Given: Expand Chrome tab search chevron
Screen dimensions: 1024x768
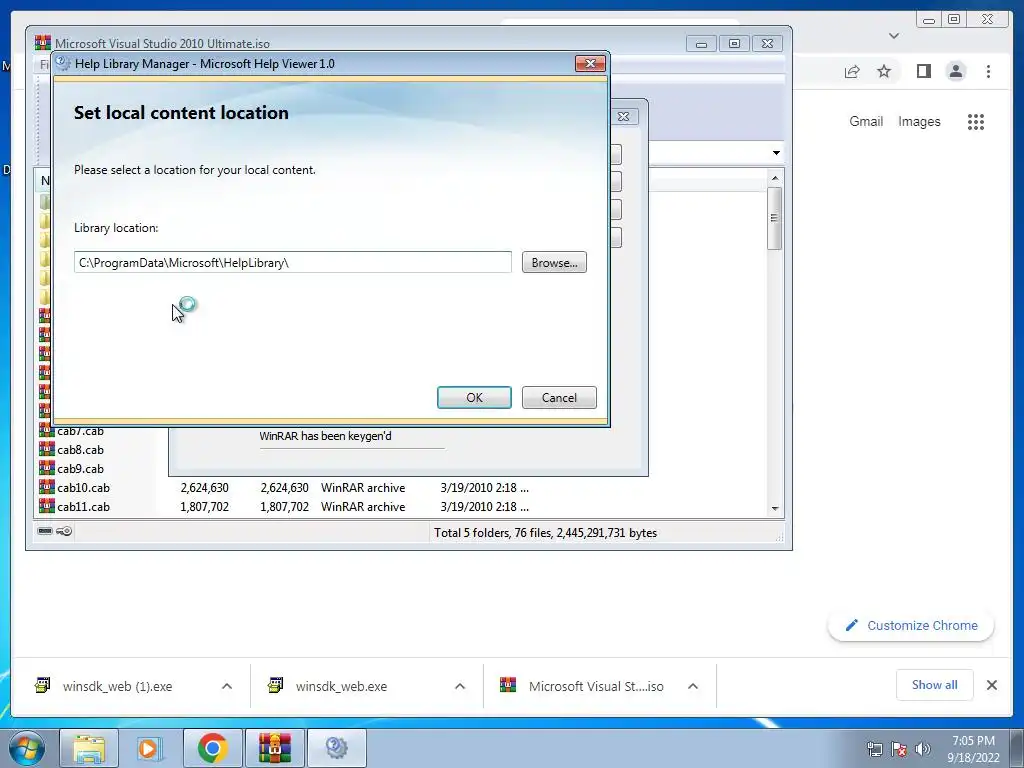Looking at the screenshot, I should 894,36.
